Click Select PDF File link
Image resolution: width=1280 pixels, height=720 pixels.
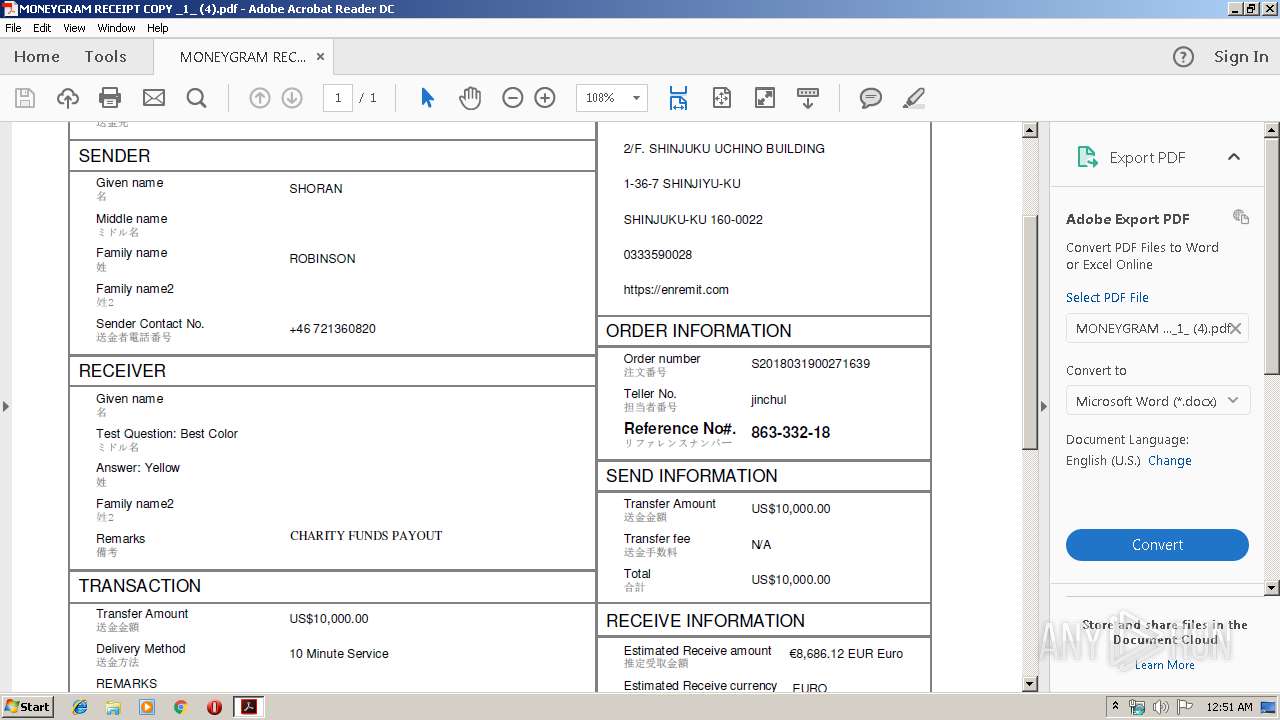tap(1107, 298)
